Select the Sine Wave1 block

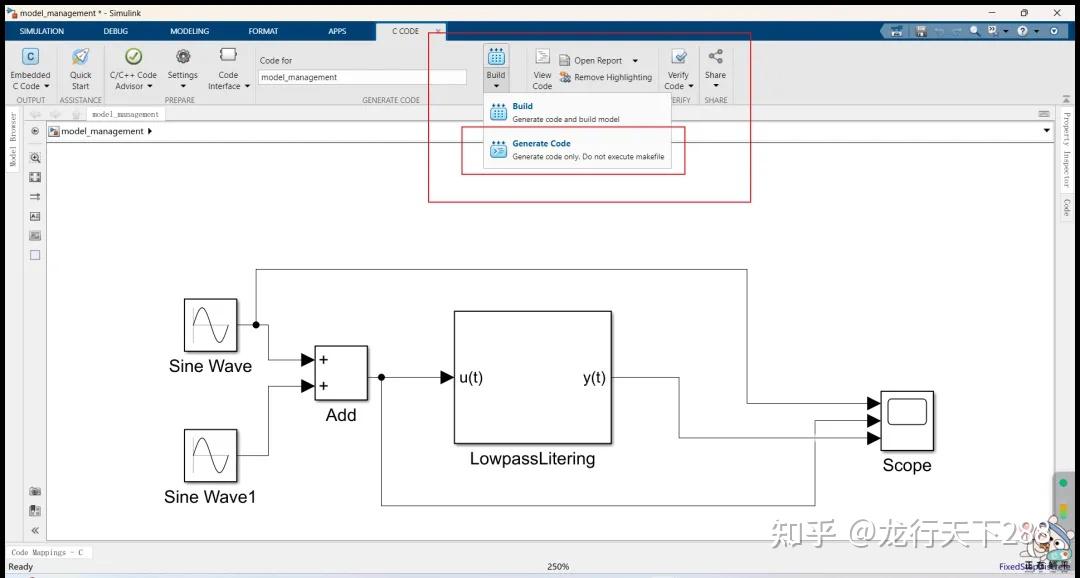[211, 455]
